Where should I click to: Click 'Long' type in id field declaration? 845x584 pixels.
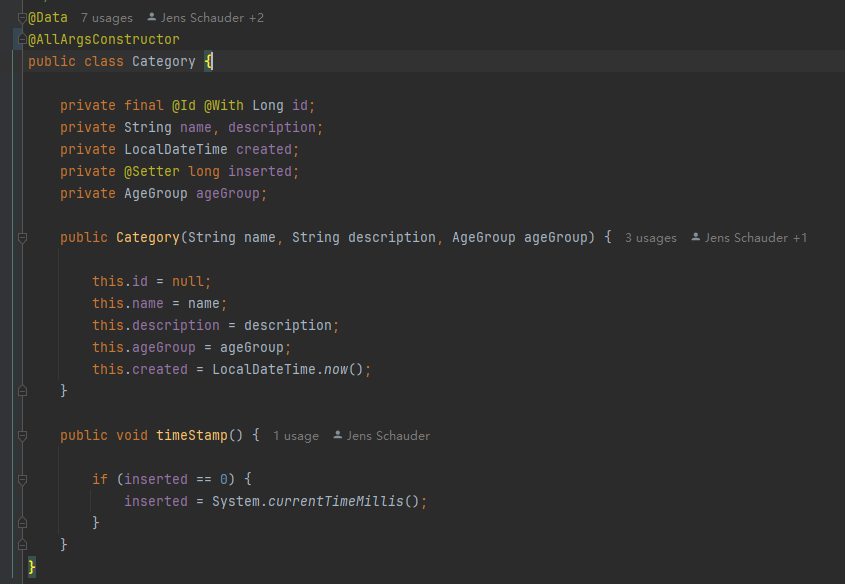(268, 105)
